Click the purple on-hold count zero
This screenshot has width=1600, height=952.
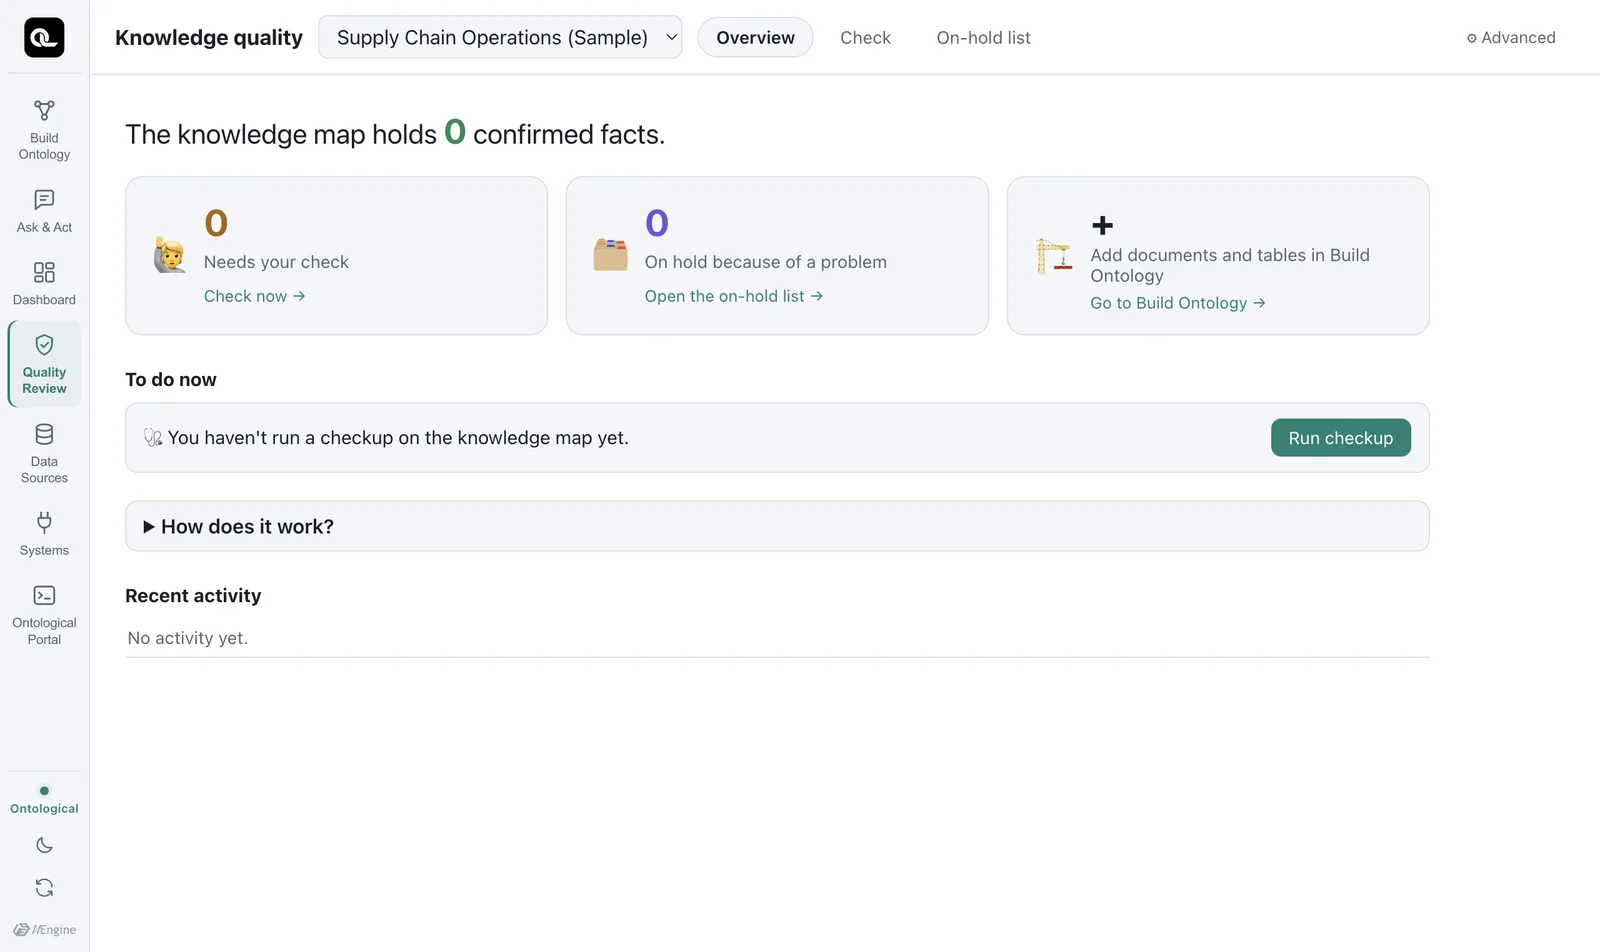tap(656, 223)
